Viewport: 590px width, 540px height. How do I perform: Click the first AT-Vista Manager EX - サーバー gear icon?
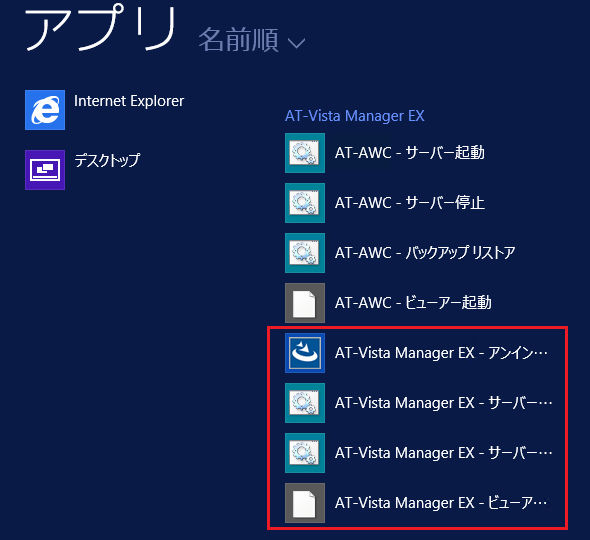[305, 403]
